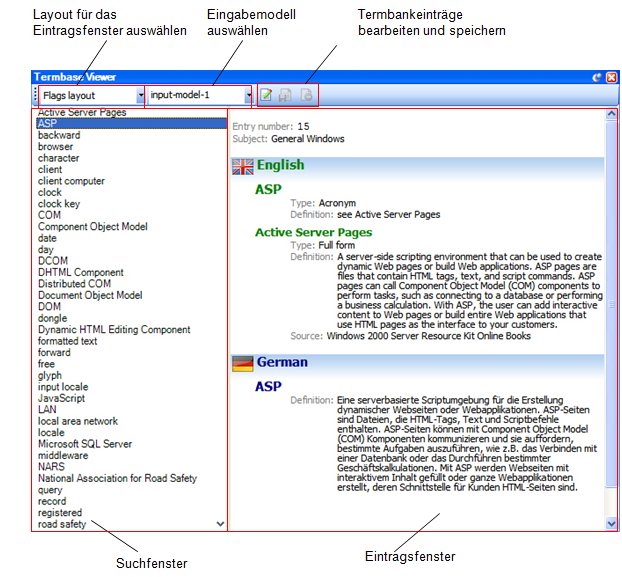622x577 pixels.
Task: Select 'dongle' in the term list
Action: click(52, 318)
